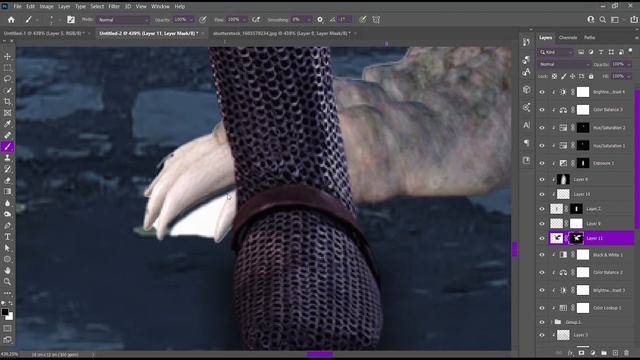Open layer Fill dropdown
640x360 pixels.
[x=629, y=76]
